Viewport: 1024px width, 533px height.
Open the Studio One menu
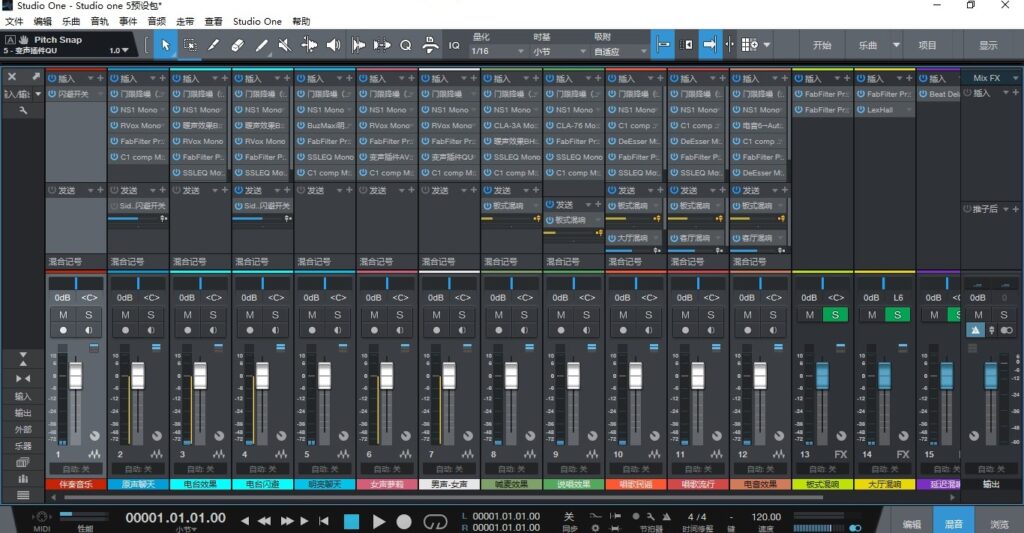pyautogui.click(x=257, y=21)
